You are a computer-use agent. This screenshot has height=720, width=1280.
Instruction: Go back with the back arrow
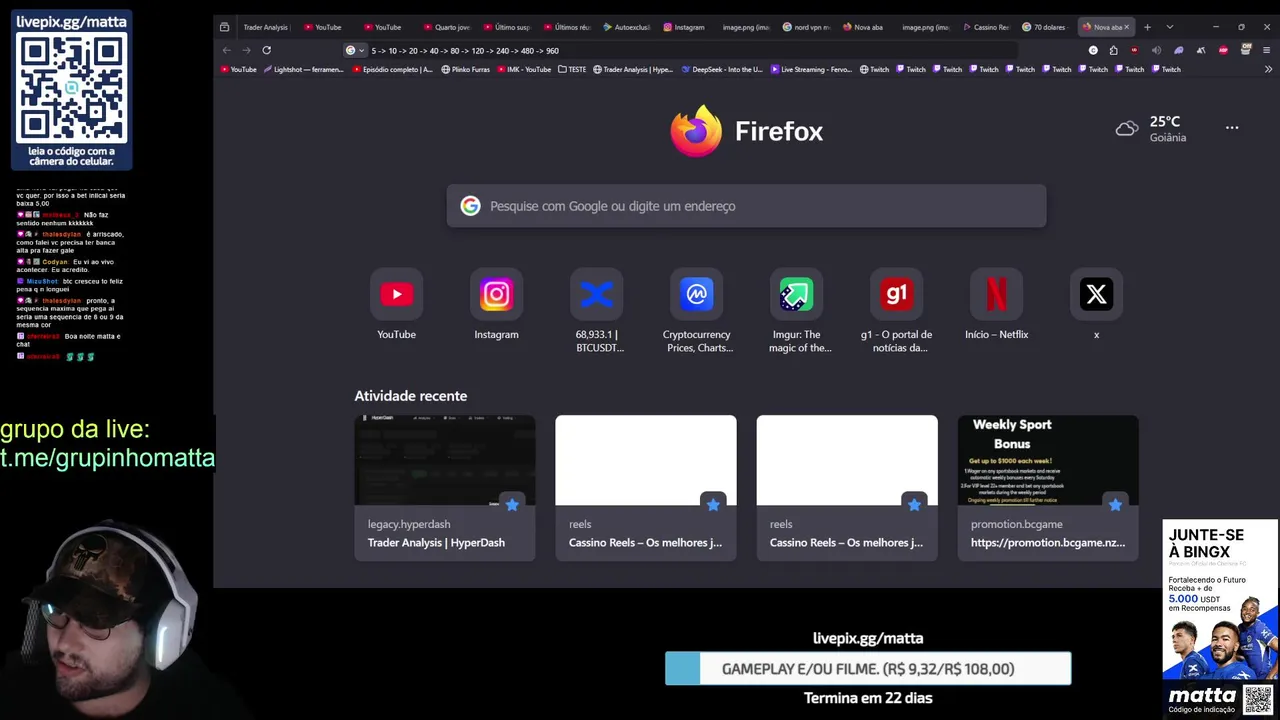[x=227, y=50]
